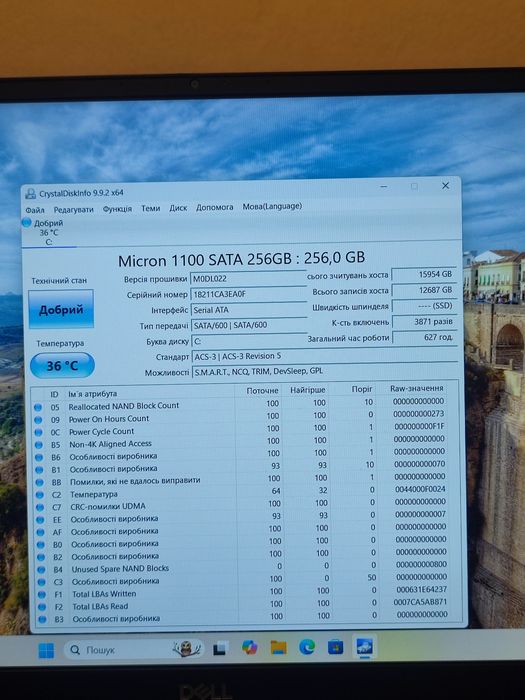The height and width of the screenshot is (700, 525).
Task: Click the serial number field 18211CA3EA0F
Action: tap(248, 294)
